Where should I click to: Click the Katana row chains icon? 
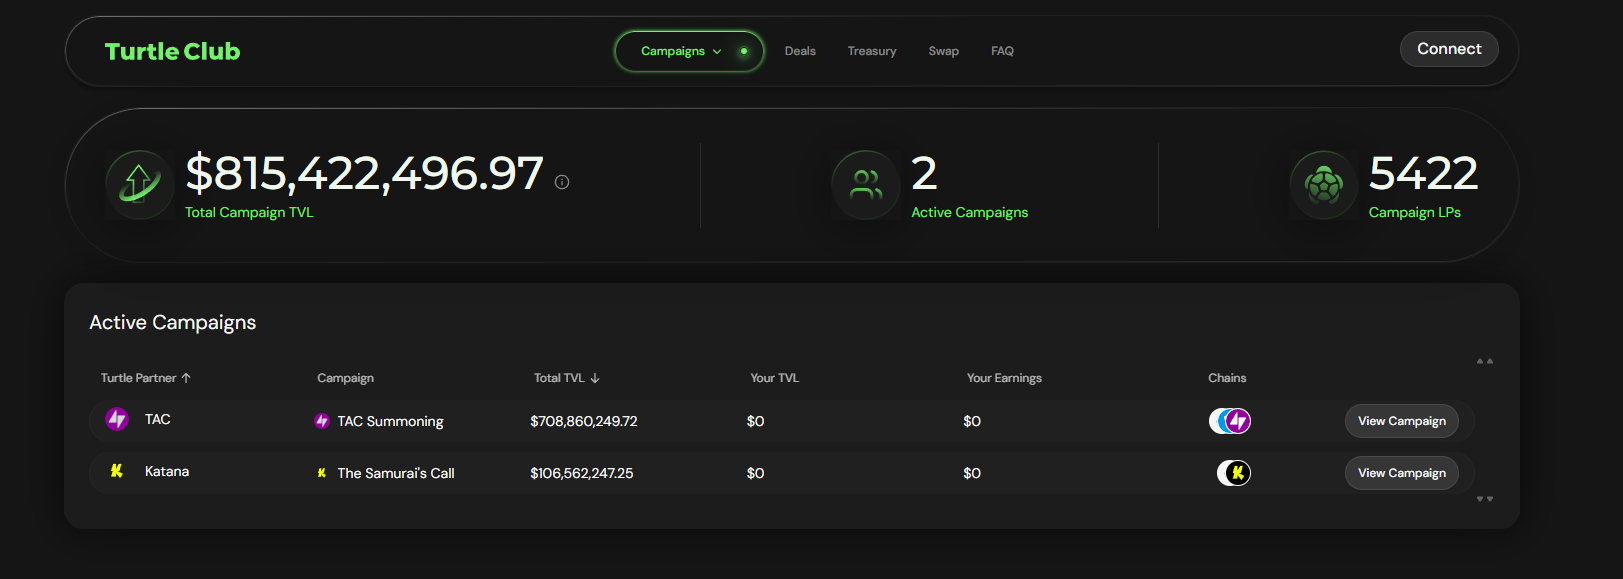(x=1233, y=473)
